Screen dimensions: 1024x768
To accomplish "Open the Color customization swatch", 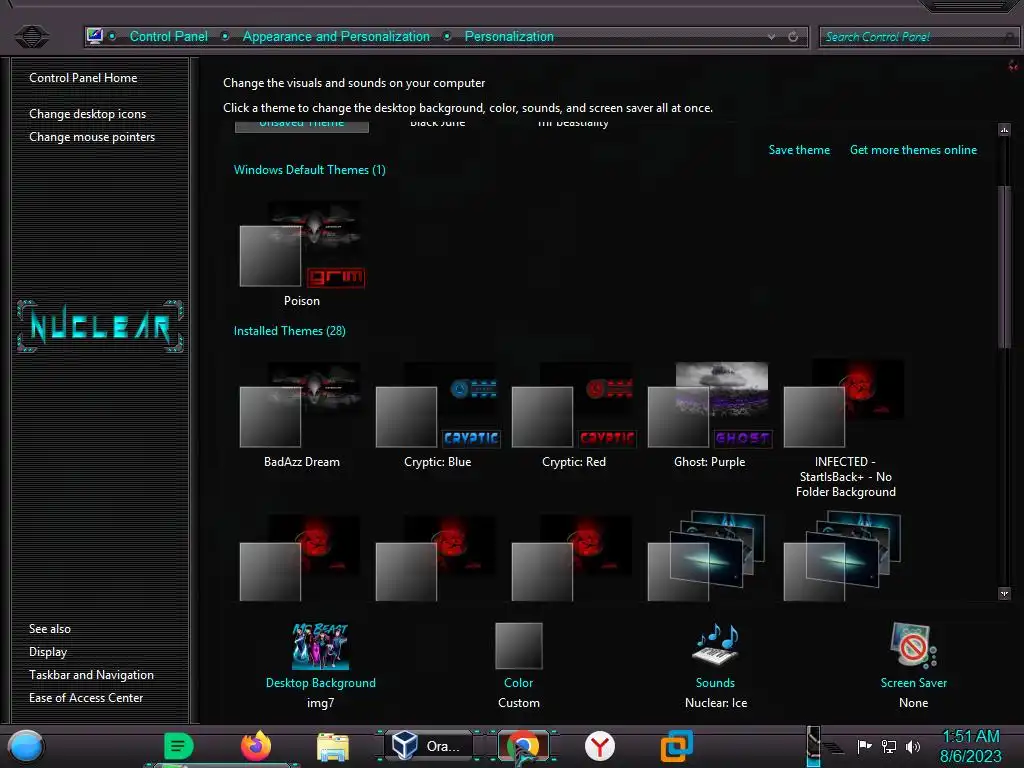I will [x=519, y=646].
